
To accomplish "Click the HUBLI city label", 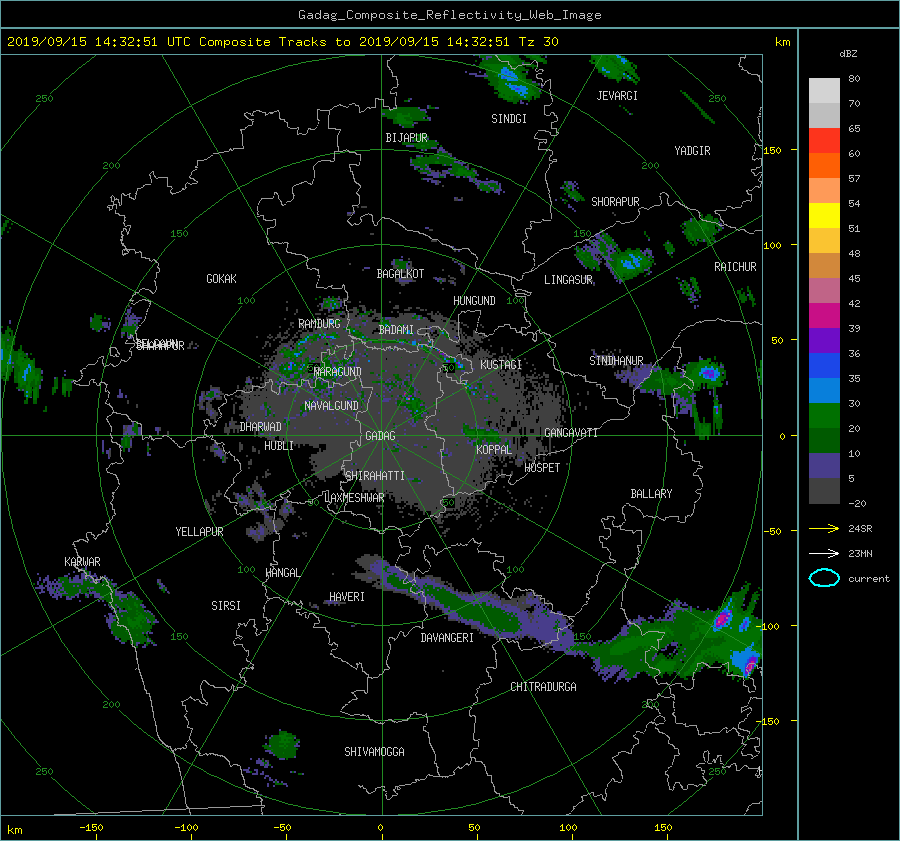I will (278, 446).
